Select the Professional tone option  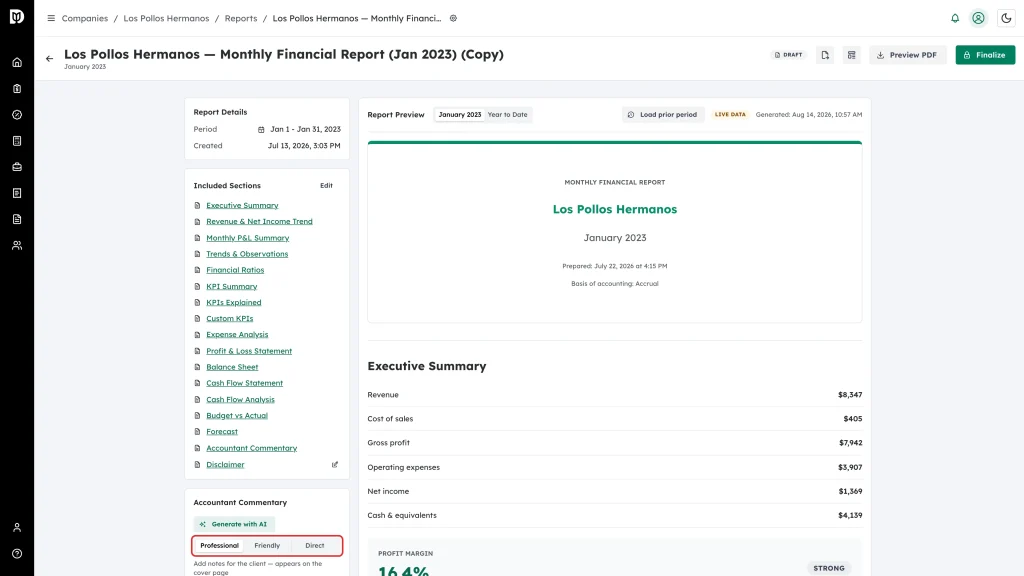pyautogui.click(x=219, y=545)
